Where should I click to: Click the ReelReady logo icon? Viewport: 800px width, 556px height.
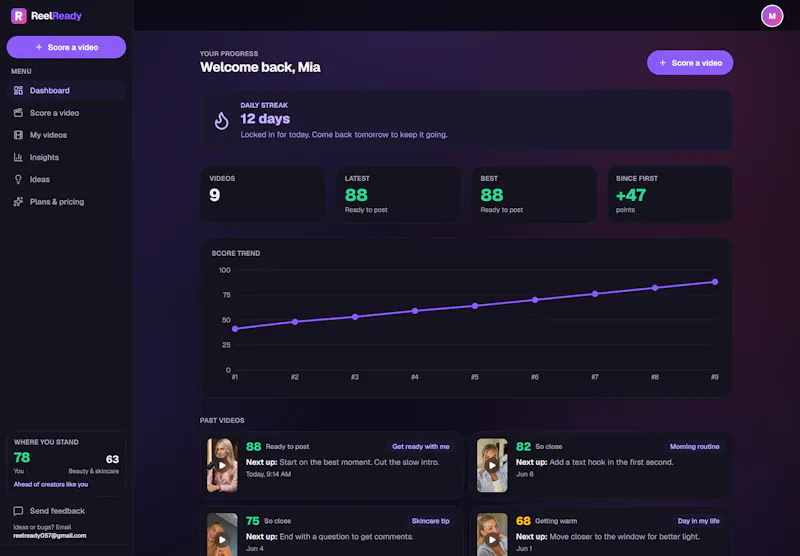coord(19,16)
